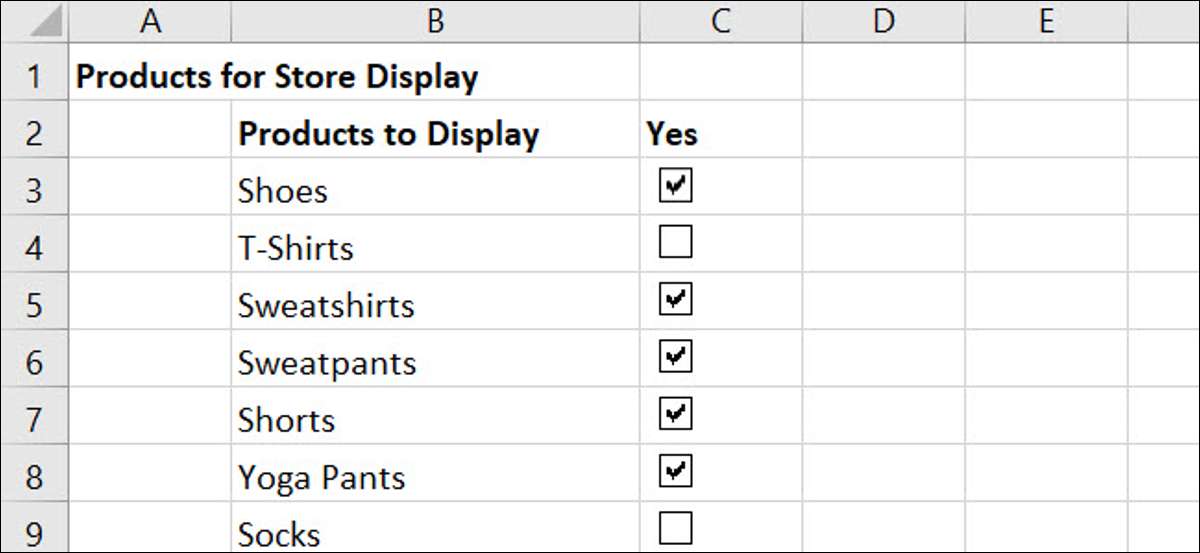Uncheck the Yoga Pants checkbox

click(676, 470)
